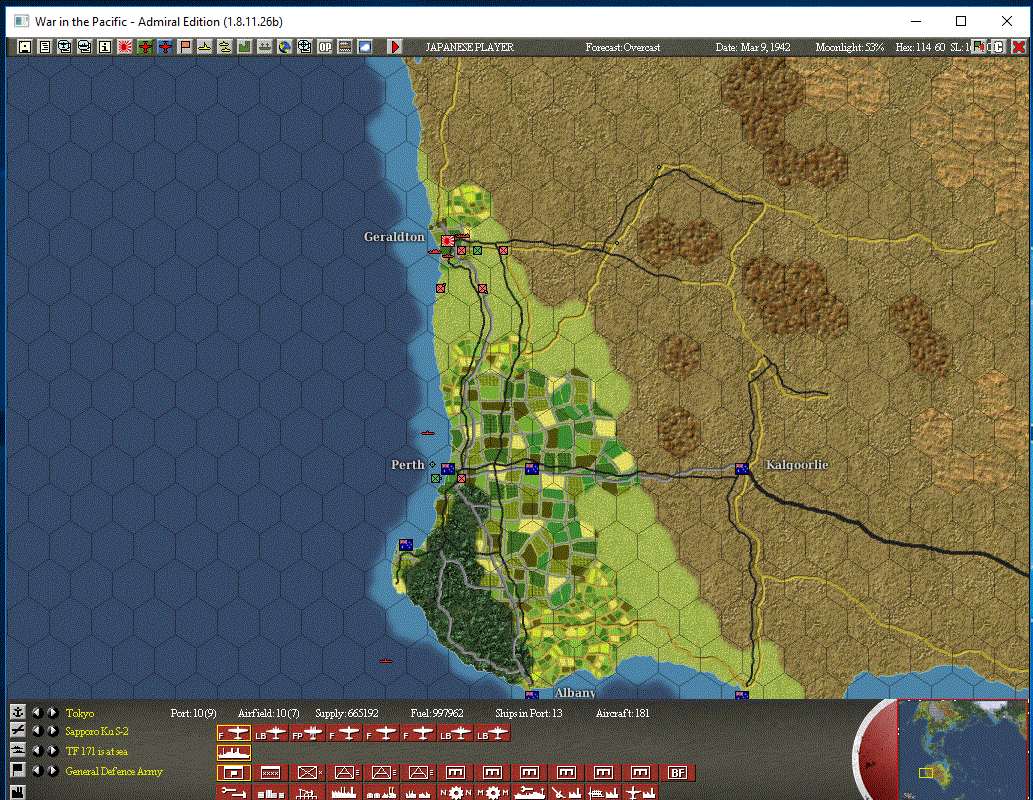This screenshot has height=800, width=1033.
Task: Click left arrow next to General Defence Army
Action: [38, 770]
